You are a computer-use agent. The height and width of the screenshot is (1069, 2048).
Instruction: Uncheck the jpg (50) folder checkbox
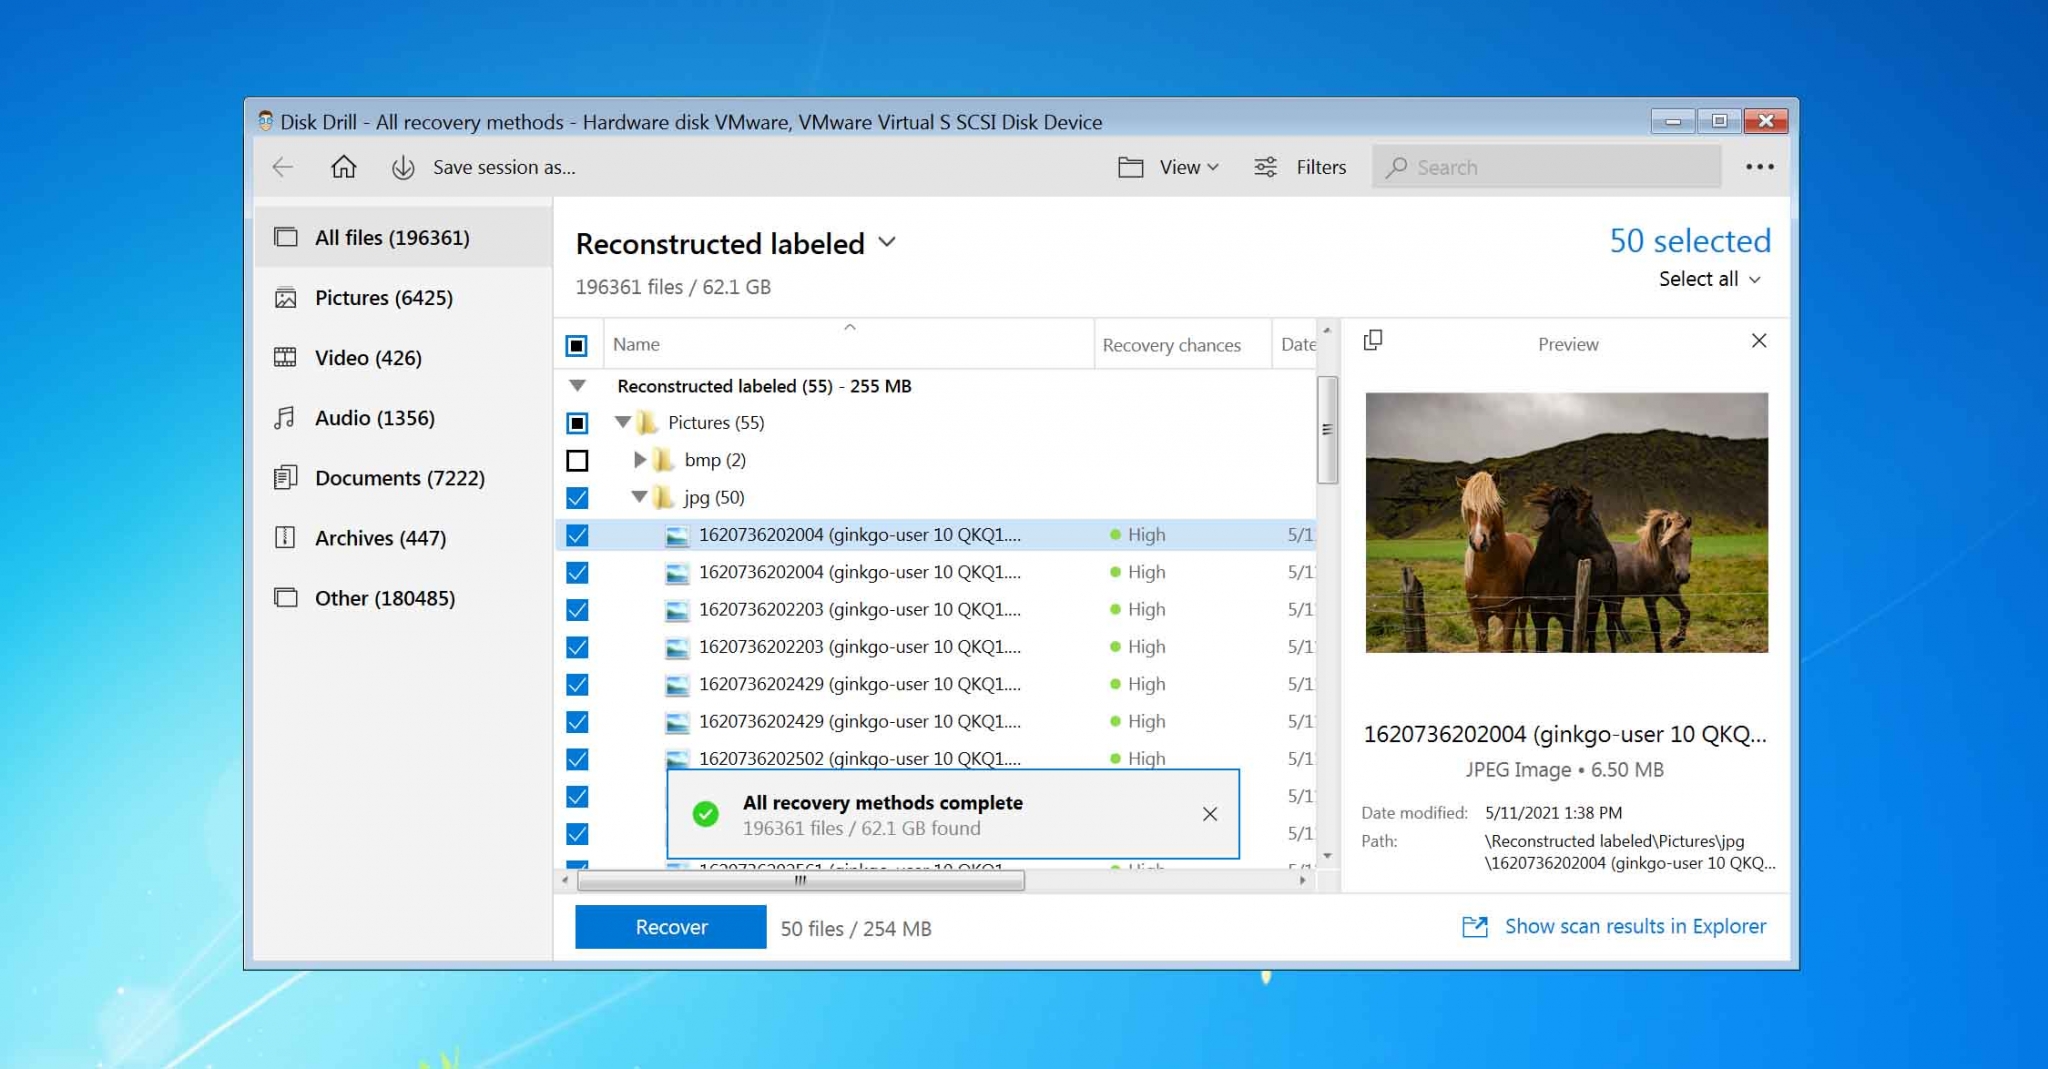click(578, 497)
